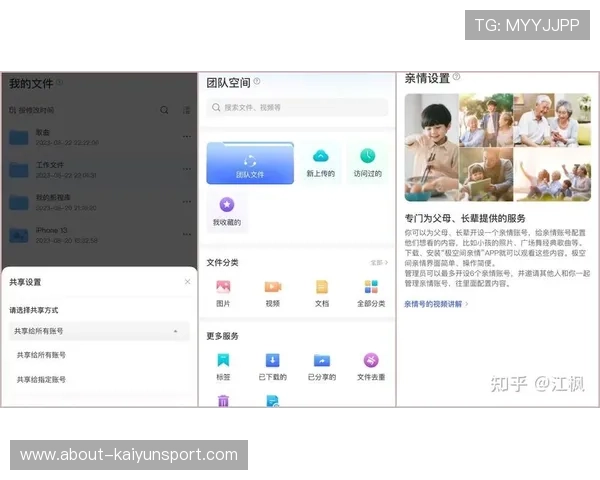Open the blue document icon beside trash
This screenshot has height=480, width=600.
tap(272, 401)
